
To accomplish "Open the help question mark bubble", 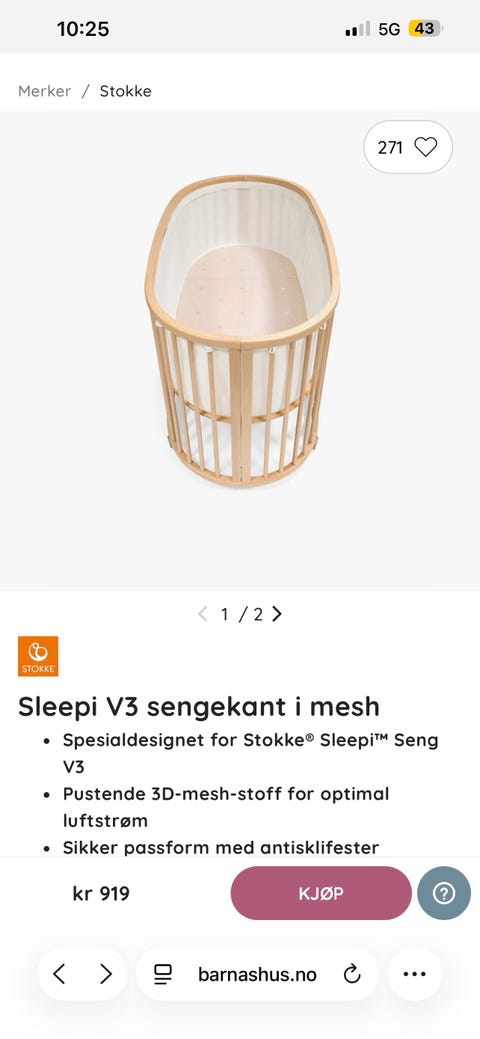I will 444,893.
